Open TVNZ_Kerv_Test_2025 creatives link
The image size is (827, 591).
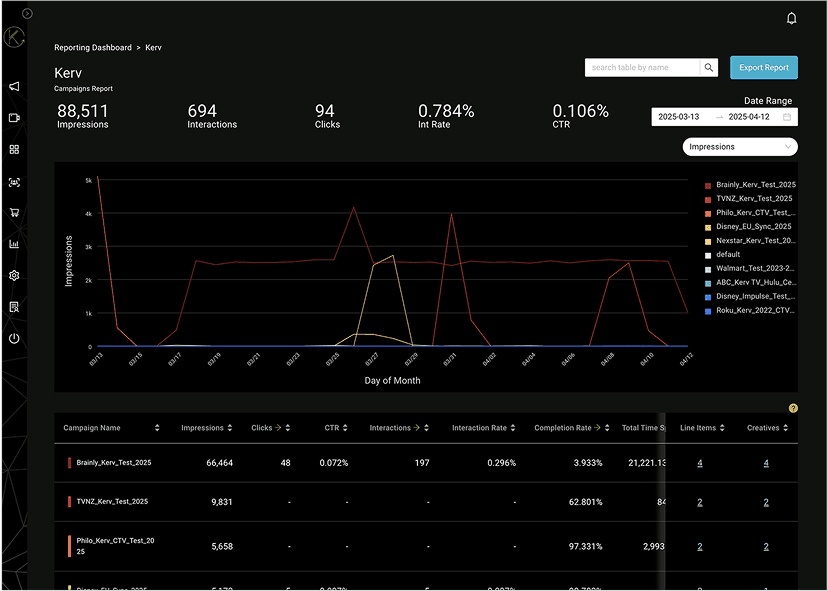coord(766,502)
